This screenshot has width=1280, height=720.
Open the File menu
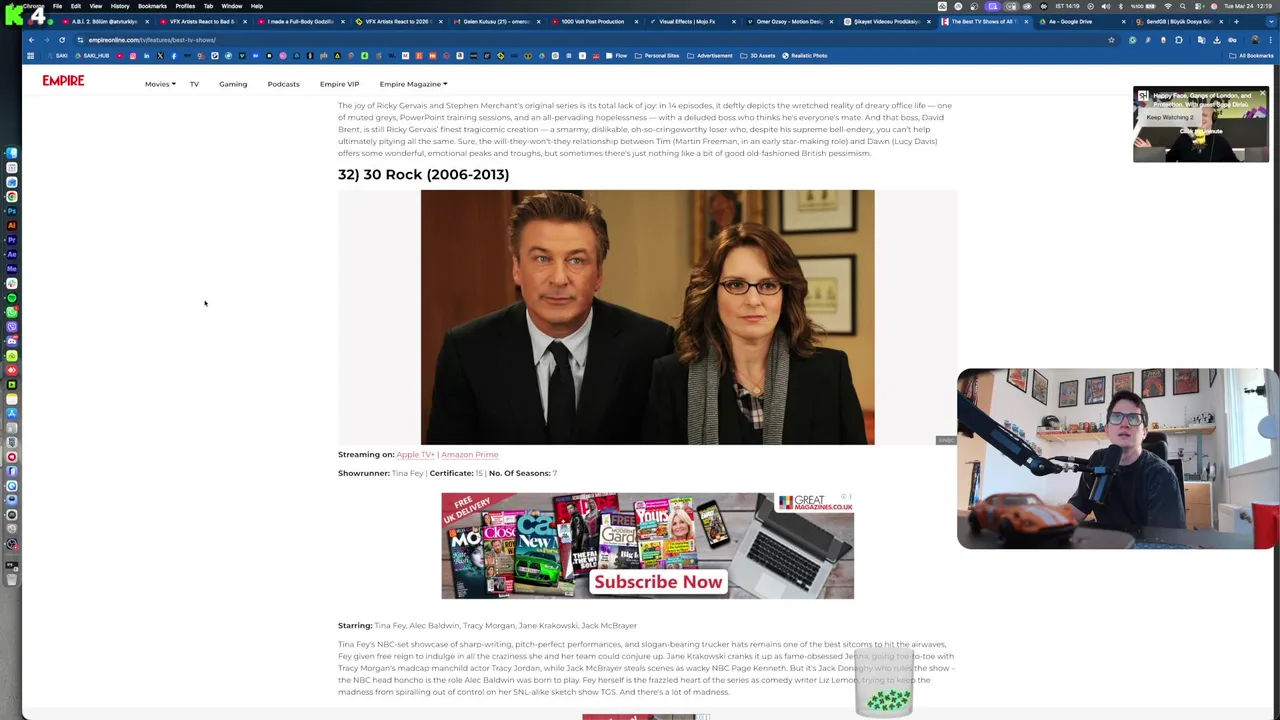click(57, 6)
